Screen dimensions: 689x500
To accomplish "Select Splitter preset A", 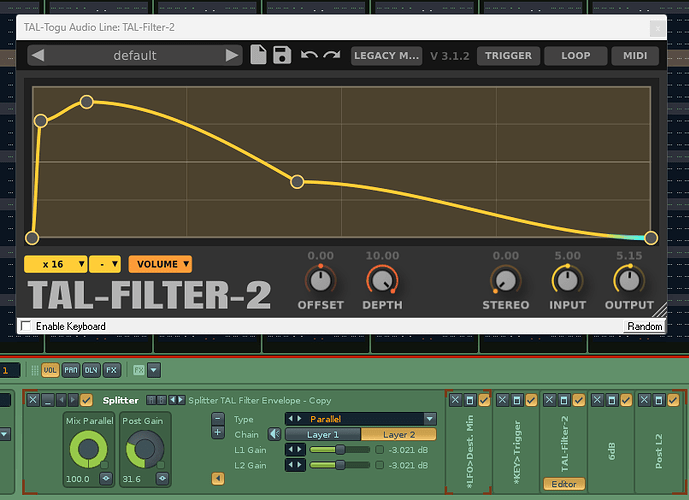I will point(151,400).
